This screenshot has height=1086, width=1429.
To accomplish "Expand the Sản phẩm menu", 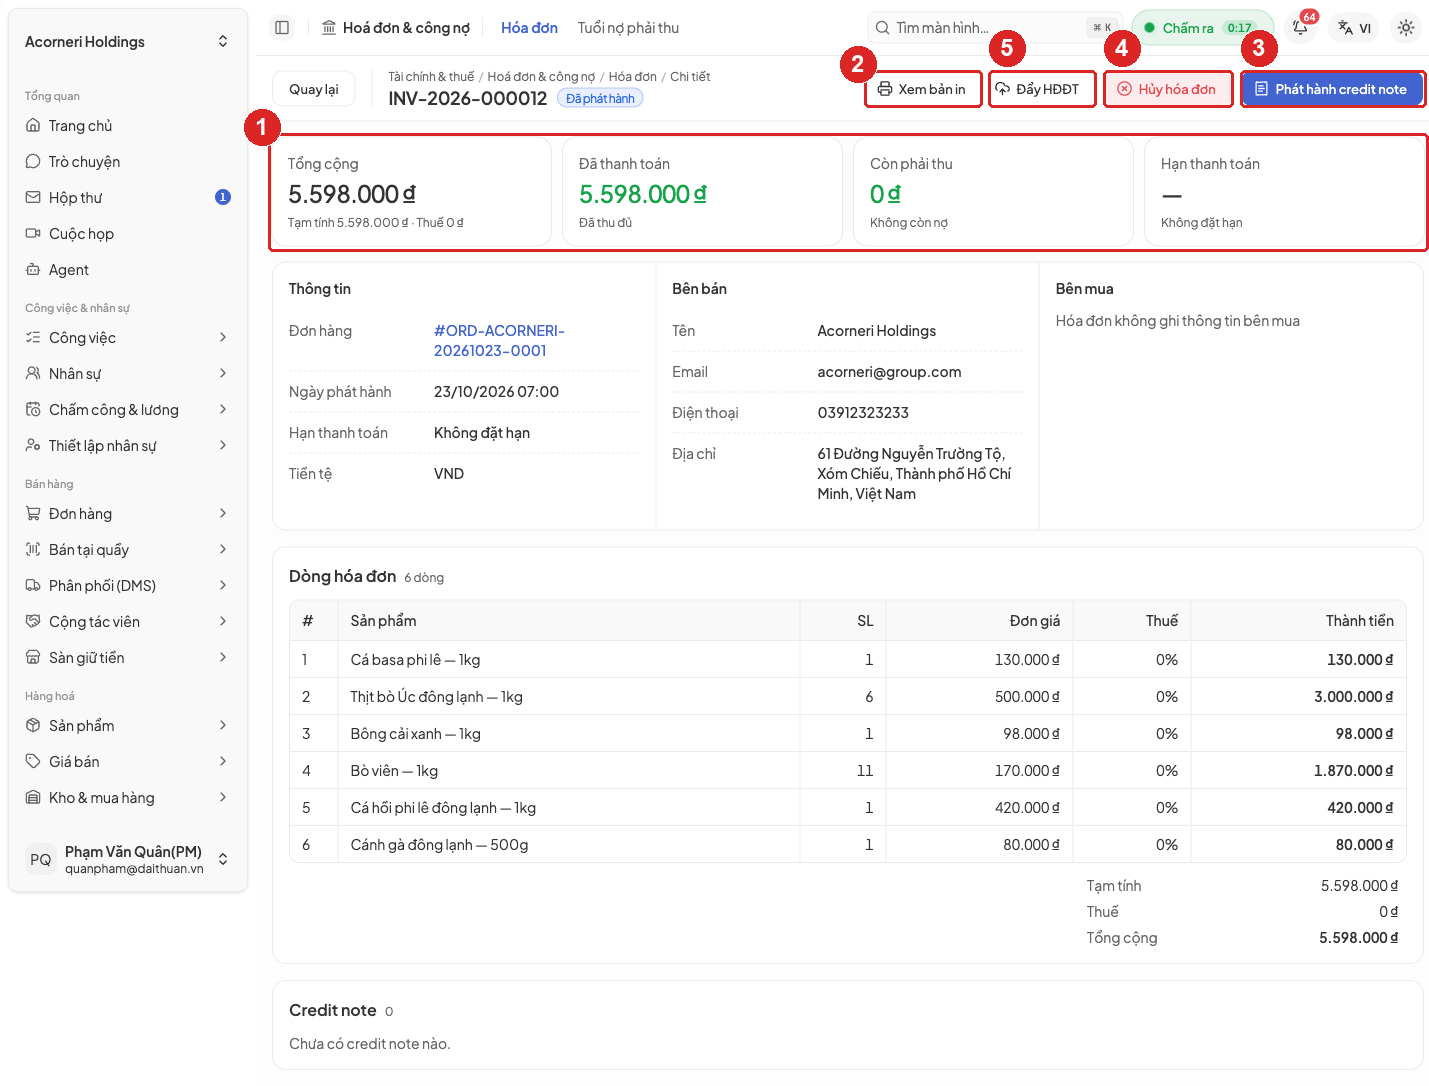I will pyautogui.click(x=128, y=726).
